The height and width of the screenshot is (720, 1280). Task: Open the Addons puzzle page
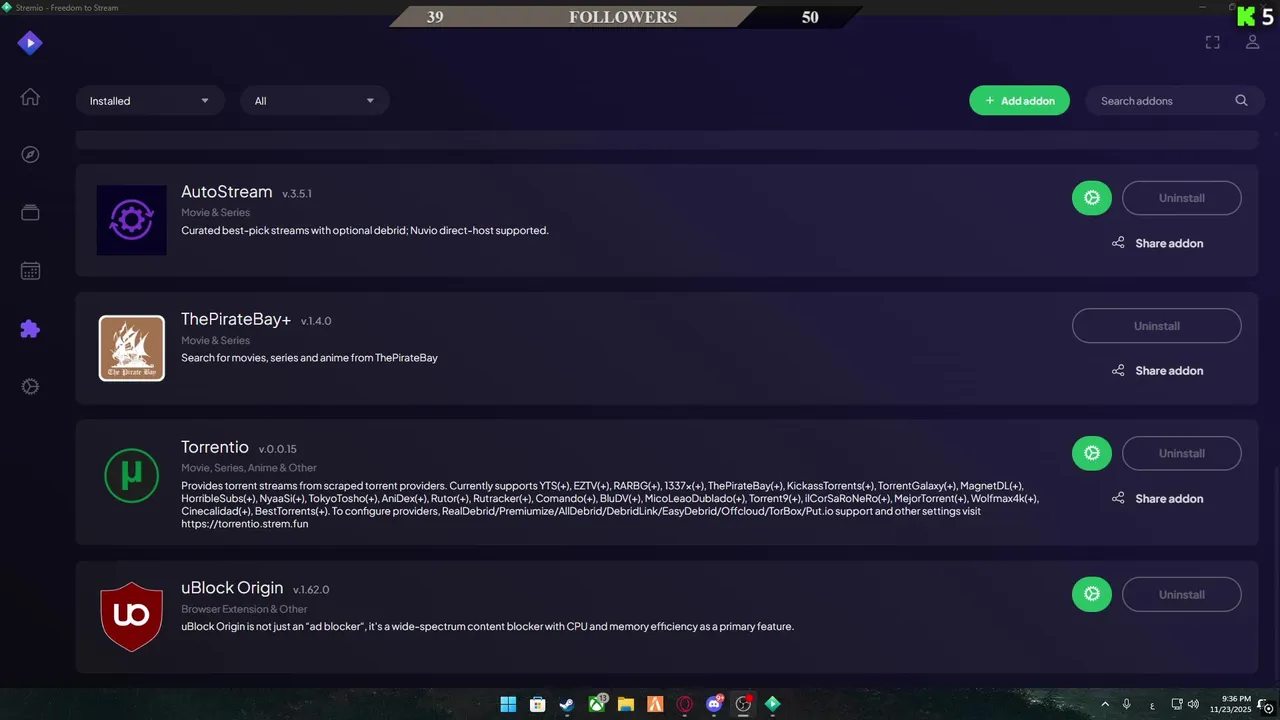30,329
